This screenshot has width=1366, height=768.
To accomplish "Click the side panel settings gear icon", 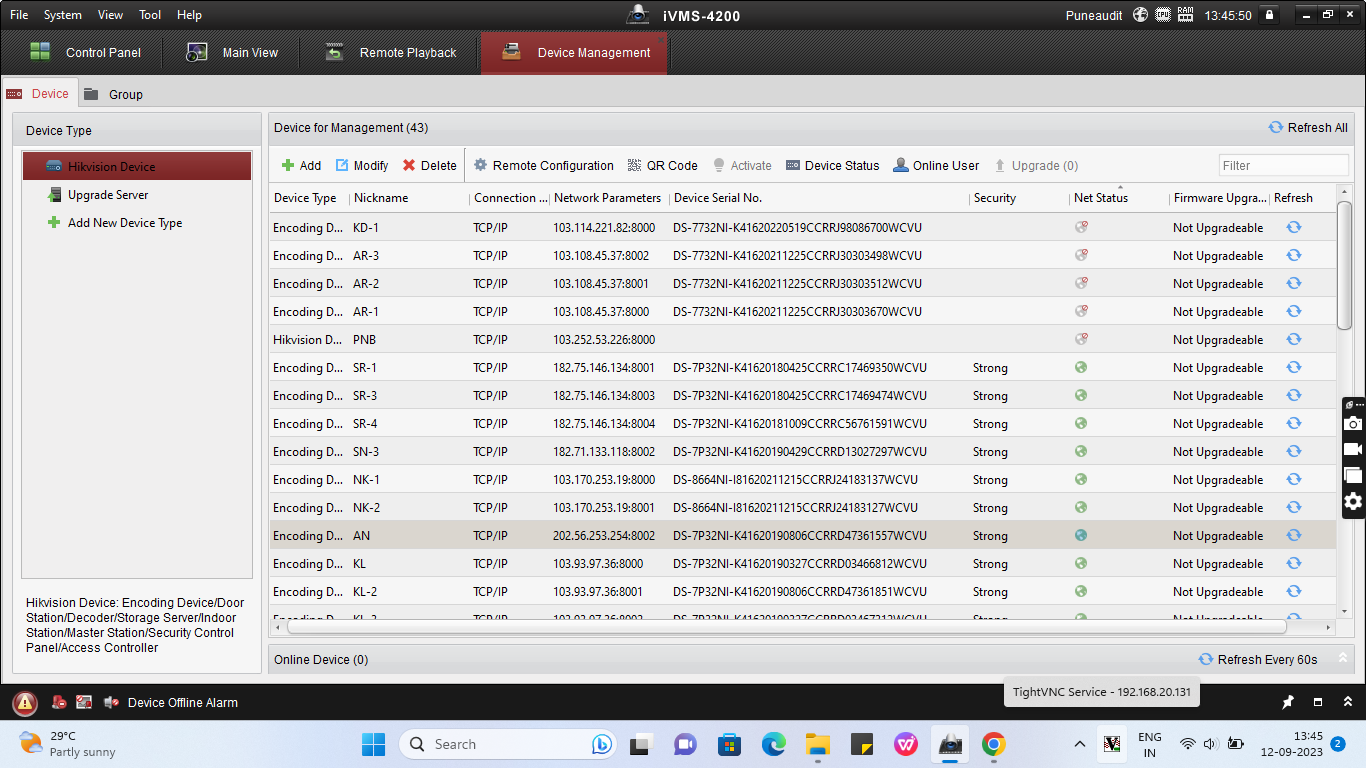I will tap(1353, 502).
